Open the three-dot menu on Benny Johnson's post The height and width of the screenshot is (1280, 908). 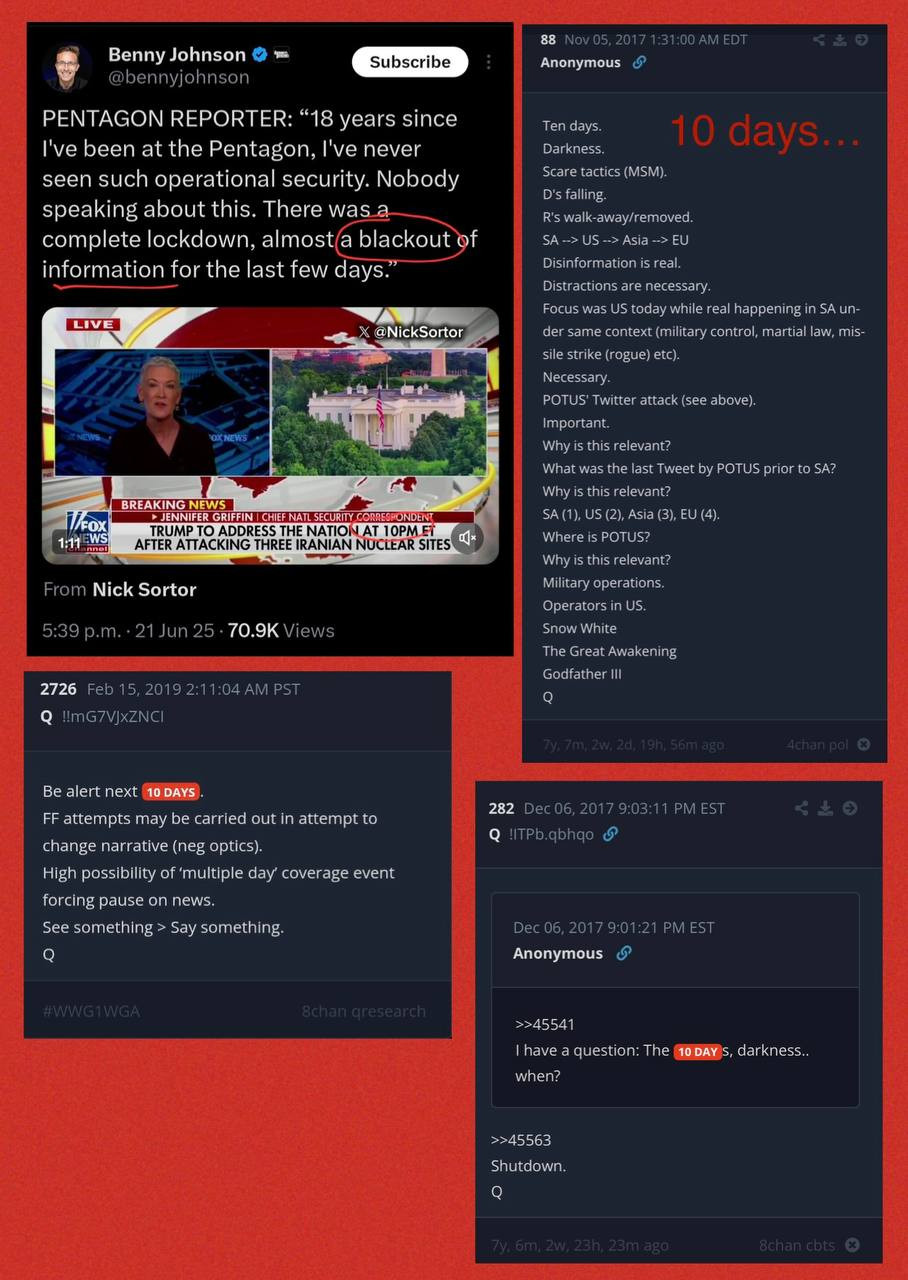pos(488,61)
